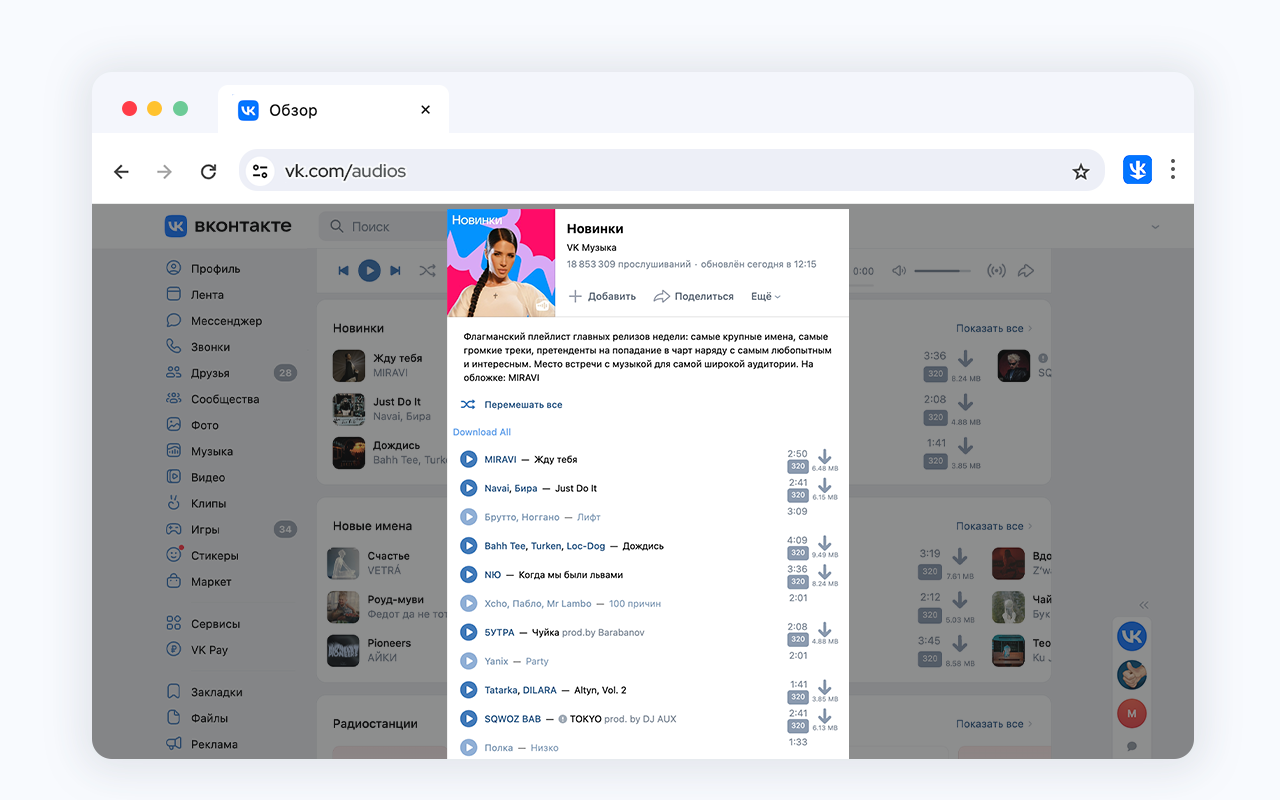
Task: Click the VK Pay sidebar icon
Action: point(174,649)
